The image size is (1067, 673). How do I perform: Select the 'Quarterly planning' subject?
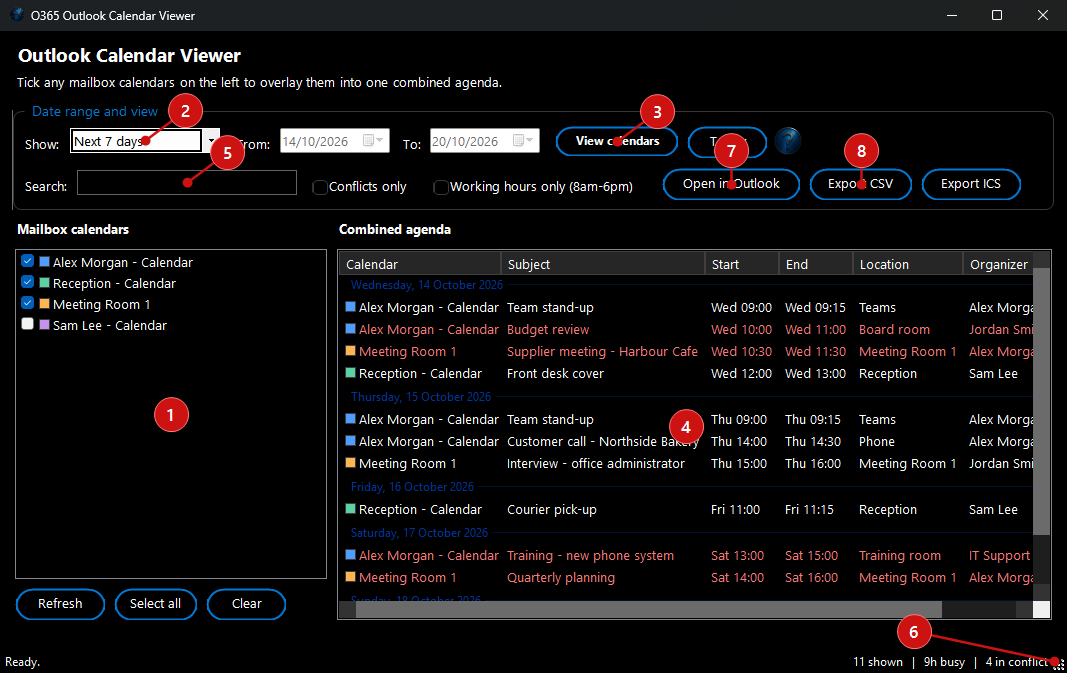561,578
